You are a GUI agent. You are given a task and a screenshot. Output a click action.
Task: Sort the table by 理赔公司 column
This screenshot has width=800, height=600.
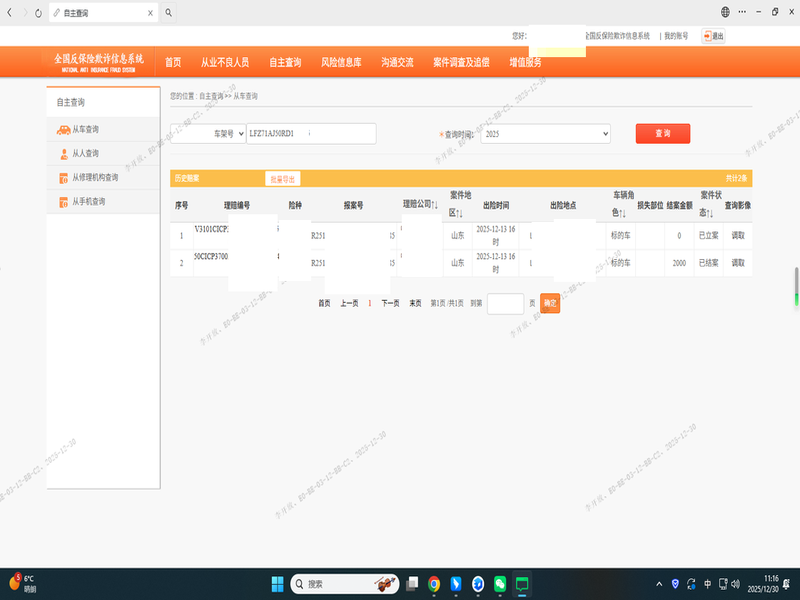click(420, 204)
